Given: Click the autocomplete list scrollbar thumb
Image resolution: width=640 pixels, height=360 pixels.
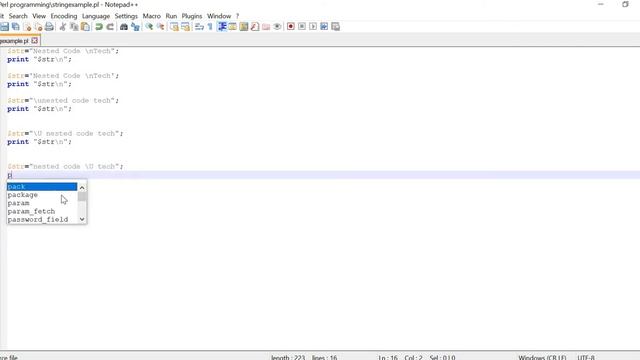Looking at the screenshot, I should (82, 196).
